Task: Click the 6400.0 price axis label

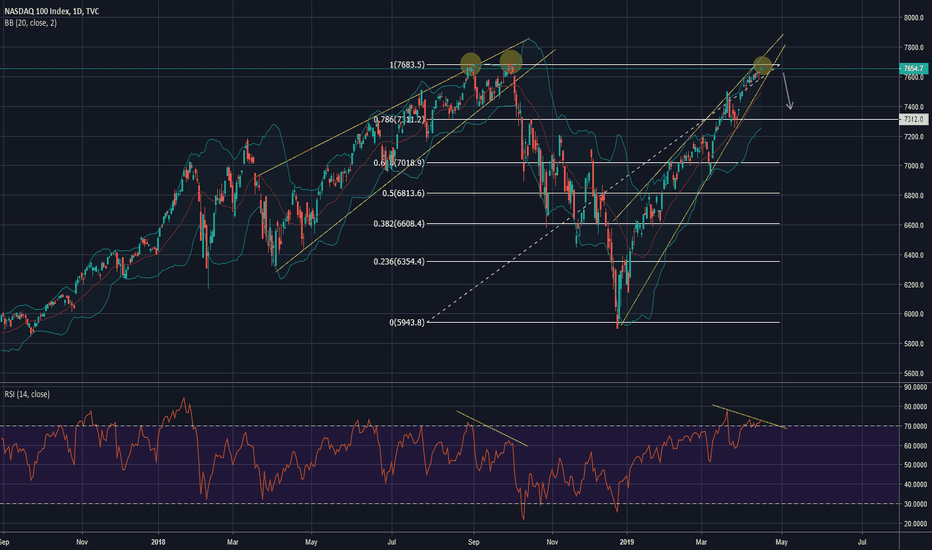Action: point(914,255)
